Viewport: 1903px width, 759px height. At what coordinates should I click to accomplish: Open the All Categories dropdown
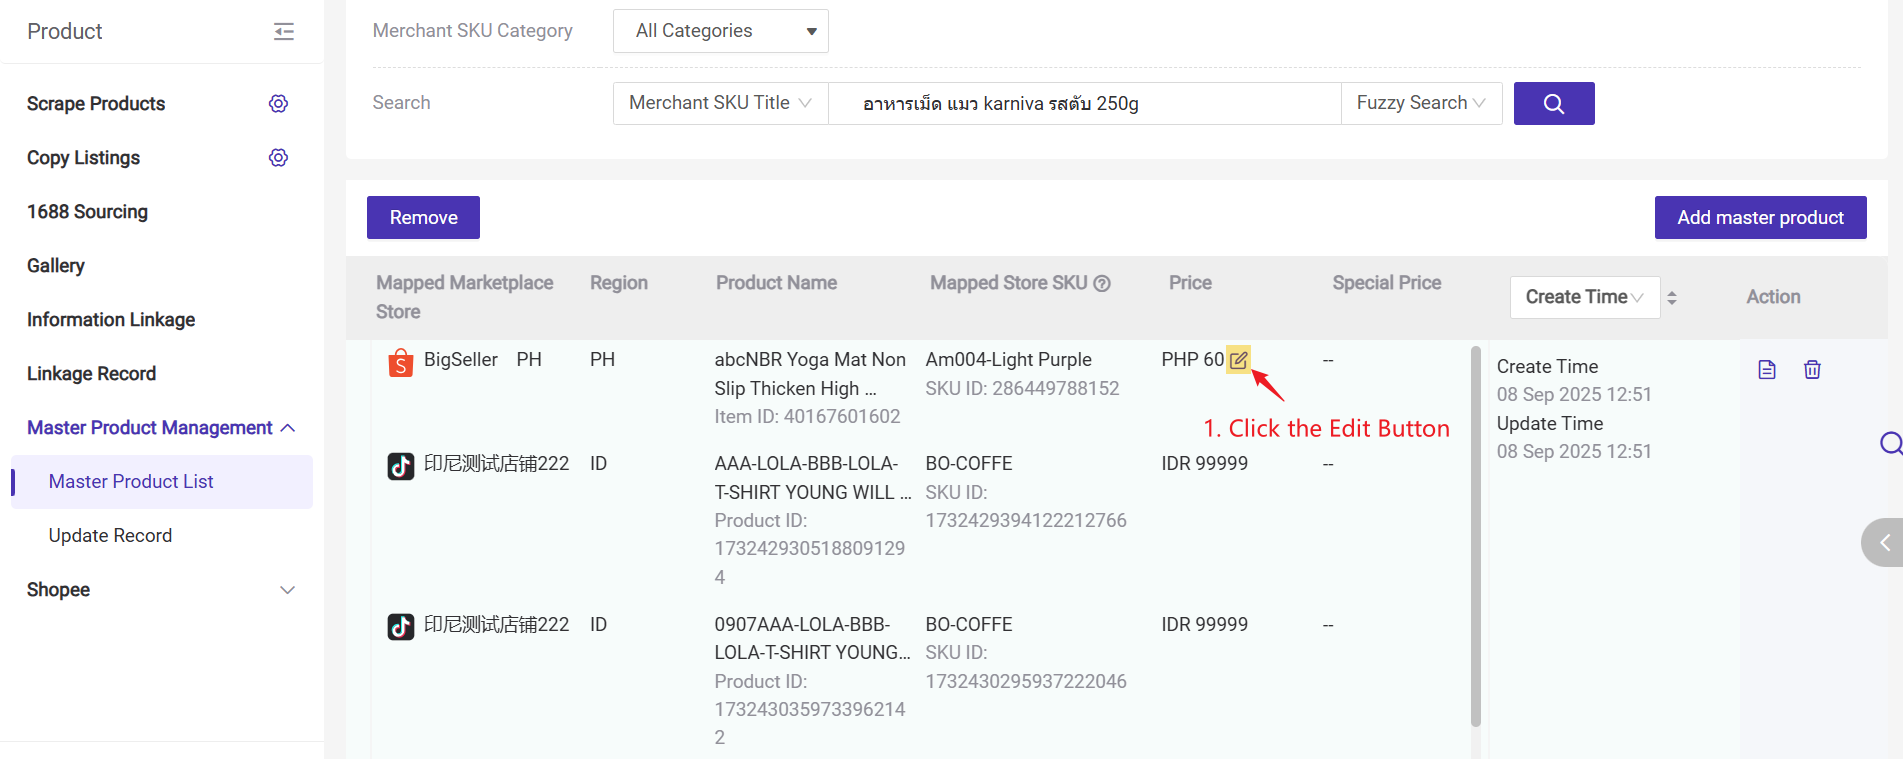pos(721,31)
